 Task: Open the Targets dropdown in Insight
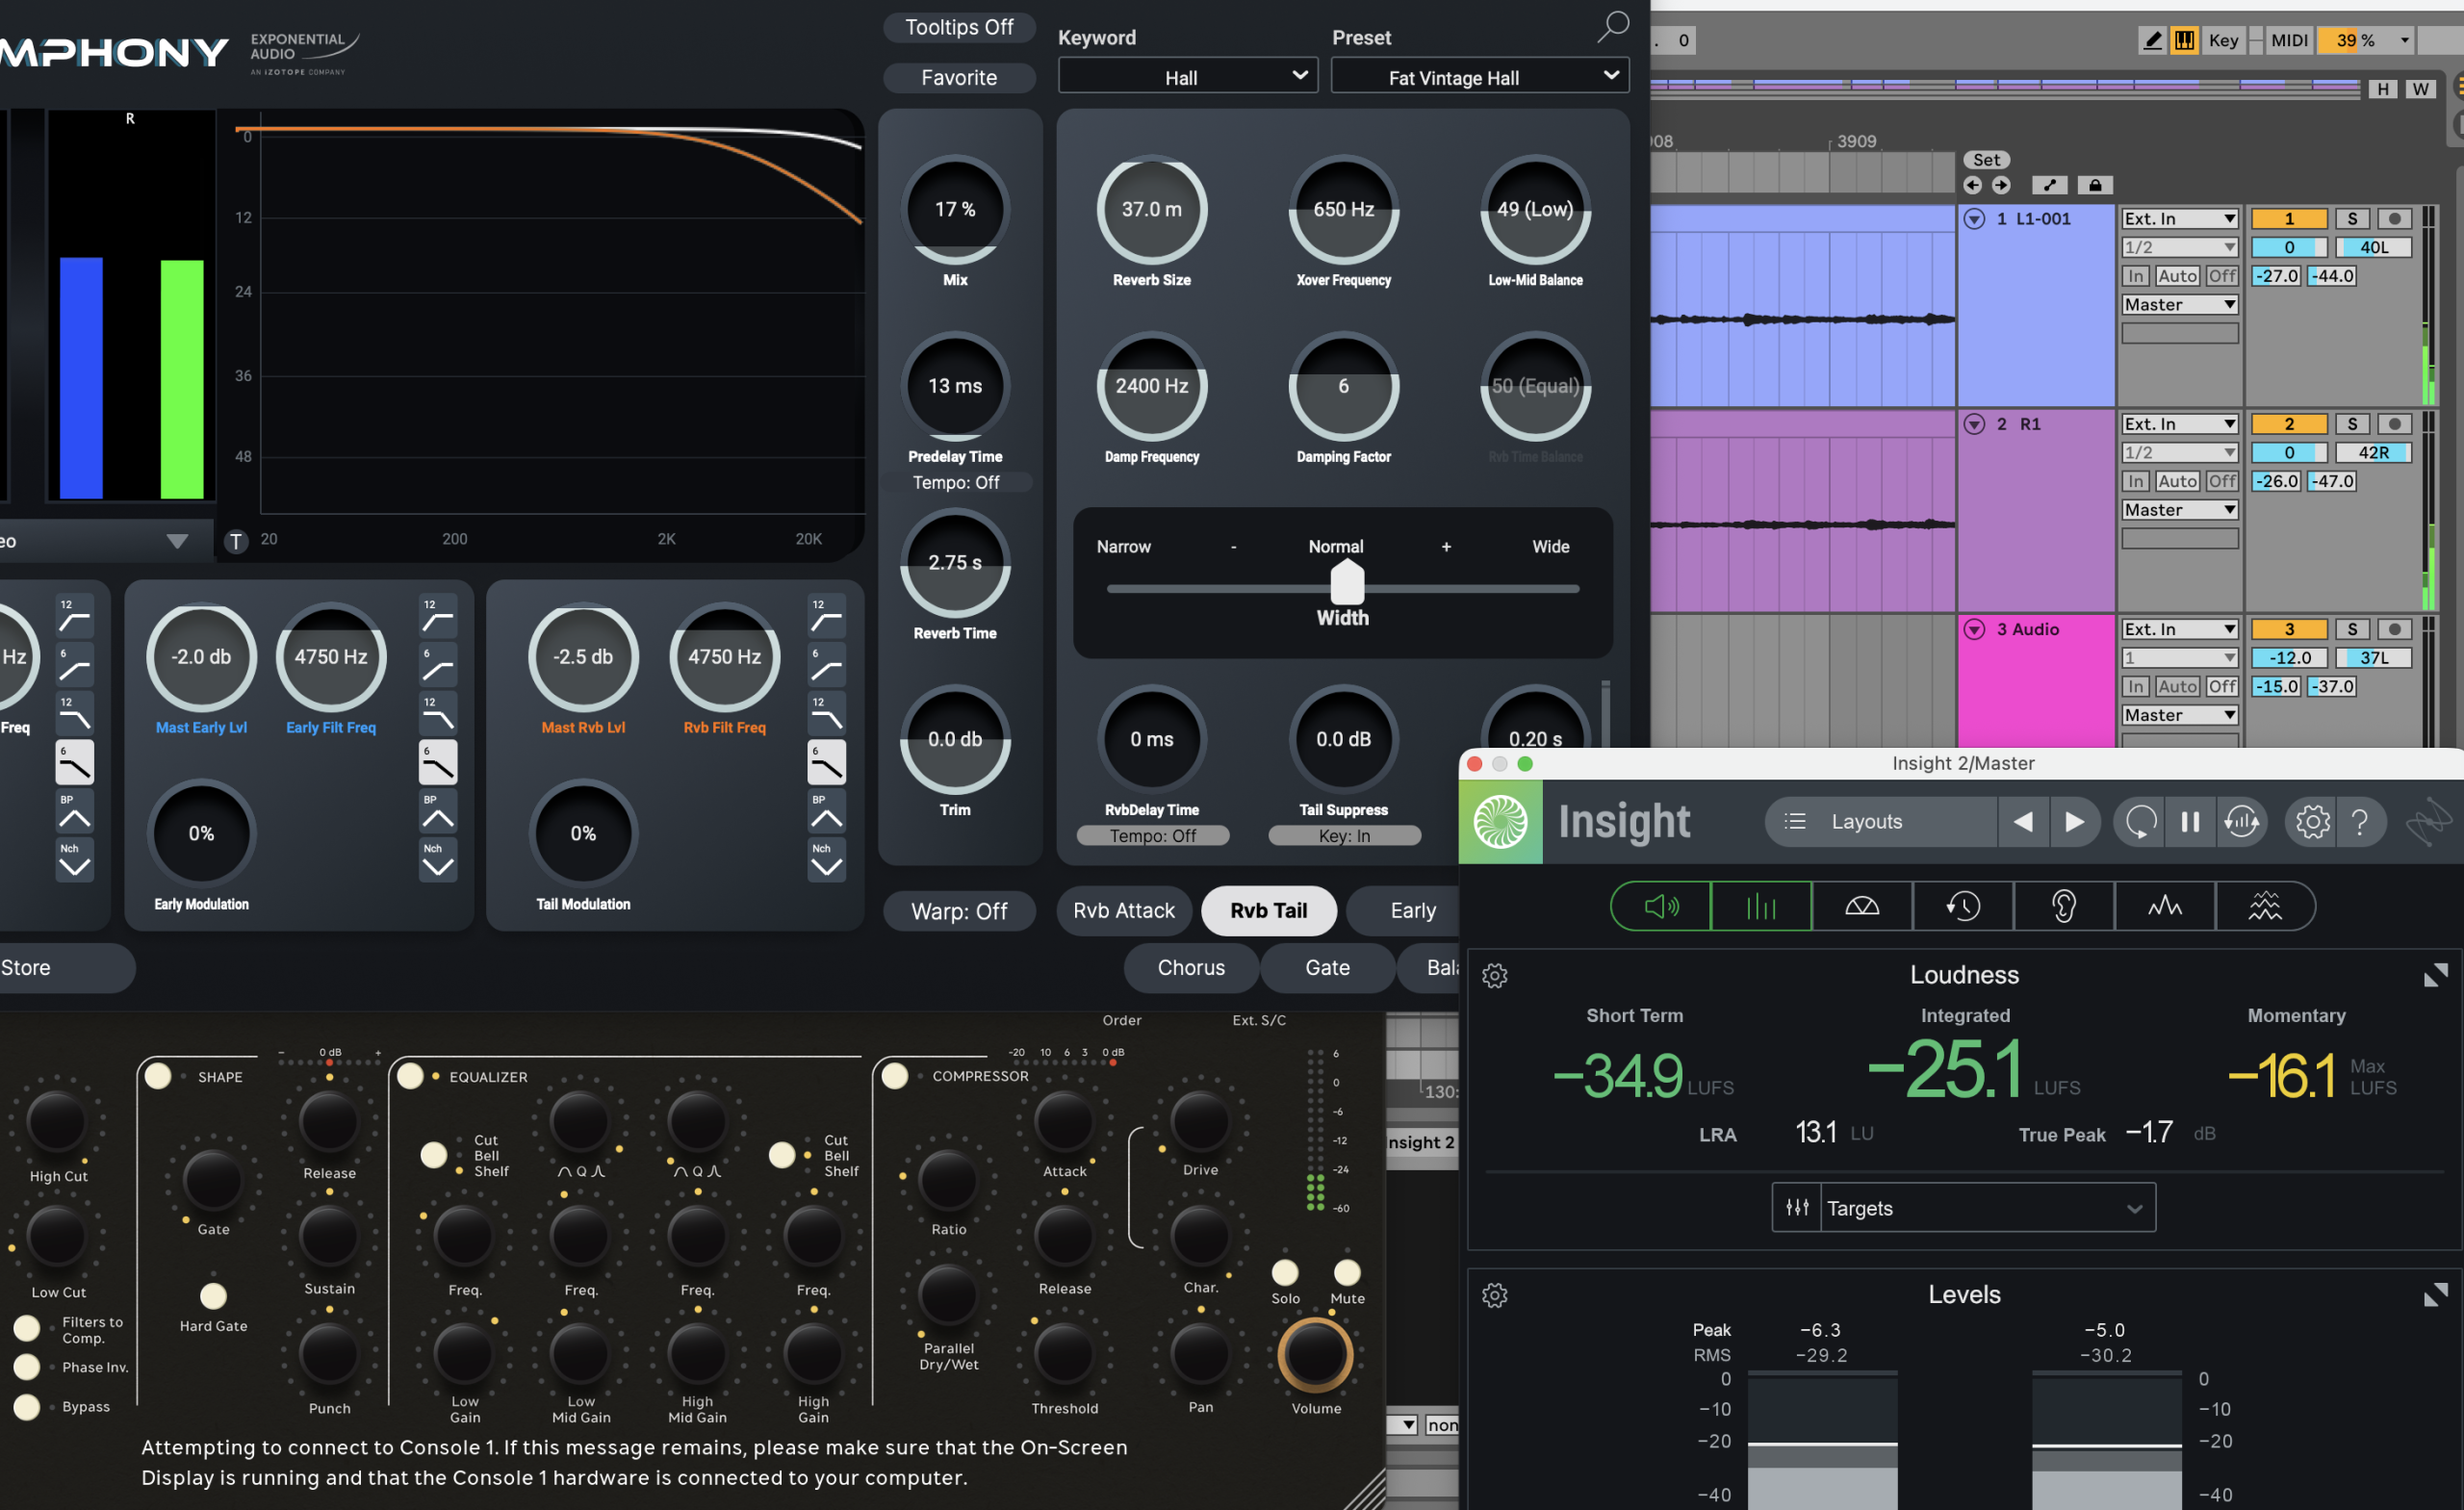(1964, 1208)
